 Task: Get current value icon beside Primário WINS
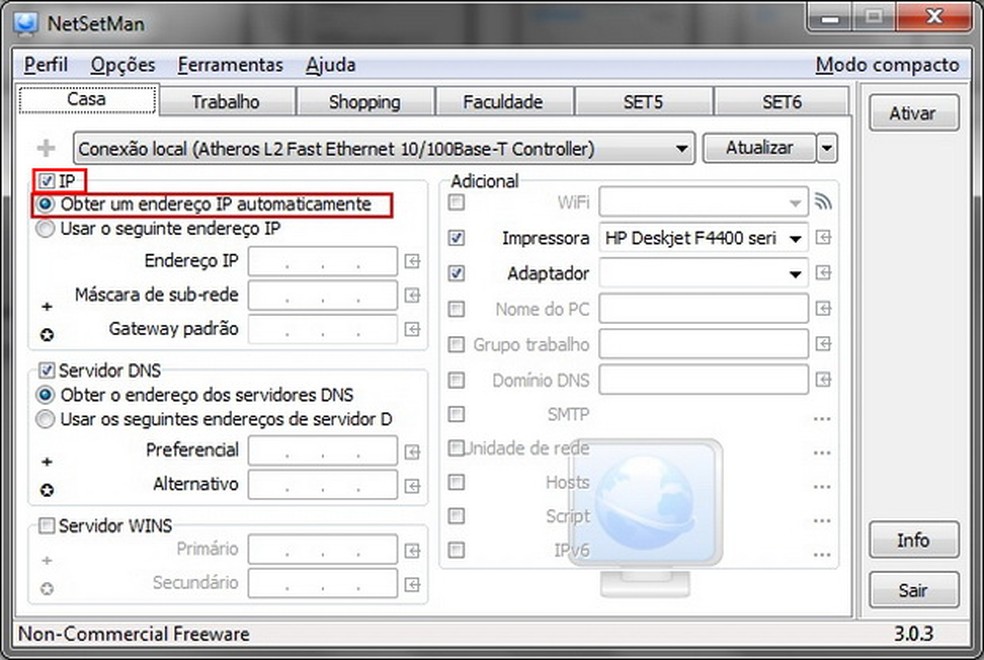pyautogui.click(x=412, y=551)
